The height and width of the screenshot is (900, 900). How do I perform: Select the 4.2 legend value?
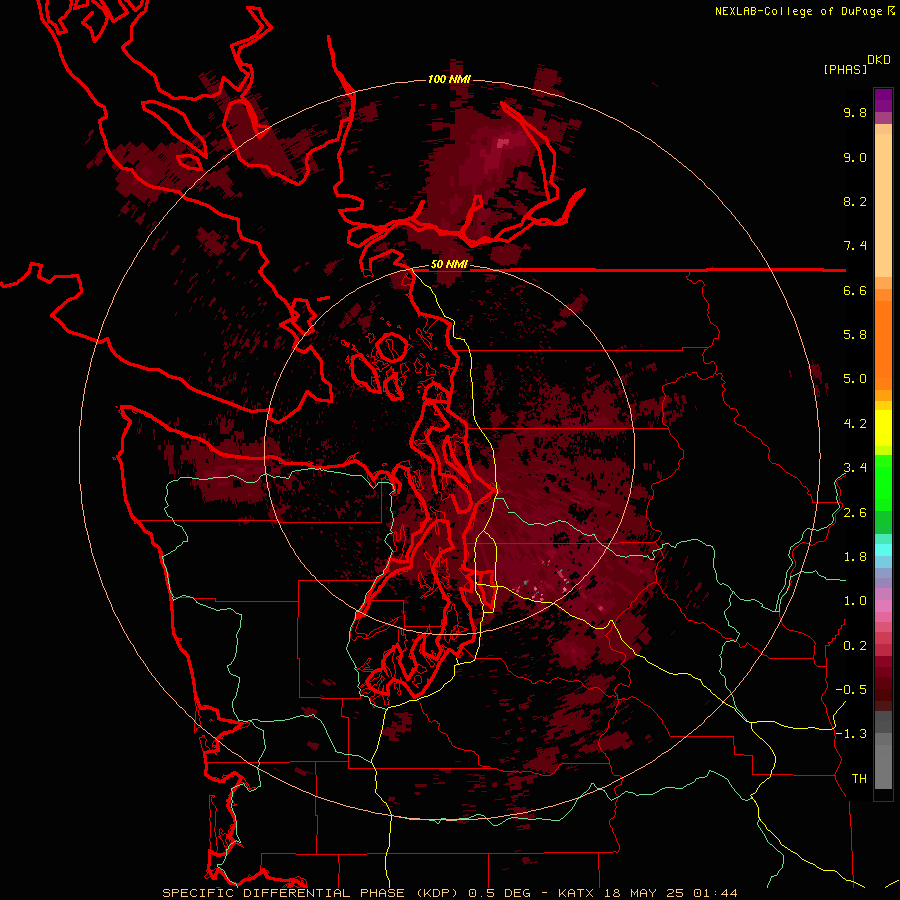click(855, 424)
